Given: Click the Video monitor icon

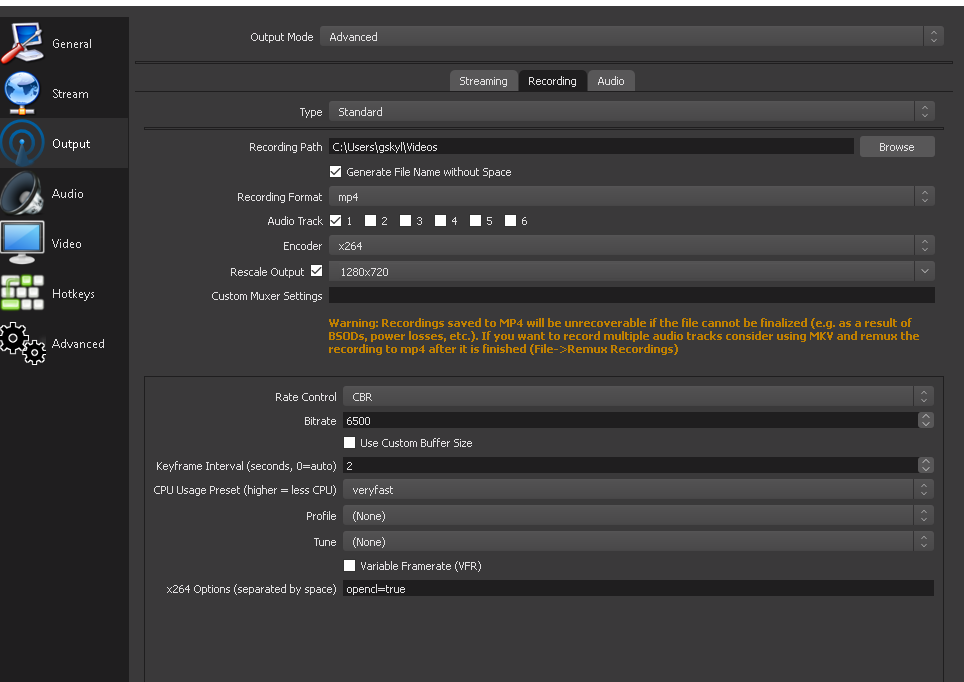Looking at the screenshot, I should click(x=23, y=243).
